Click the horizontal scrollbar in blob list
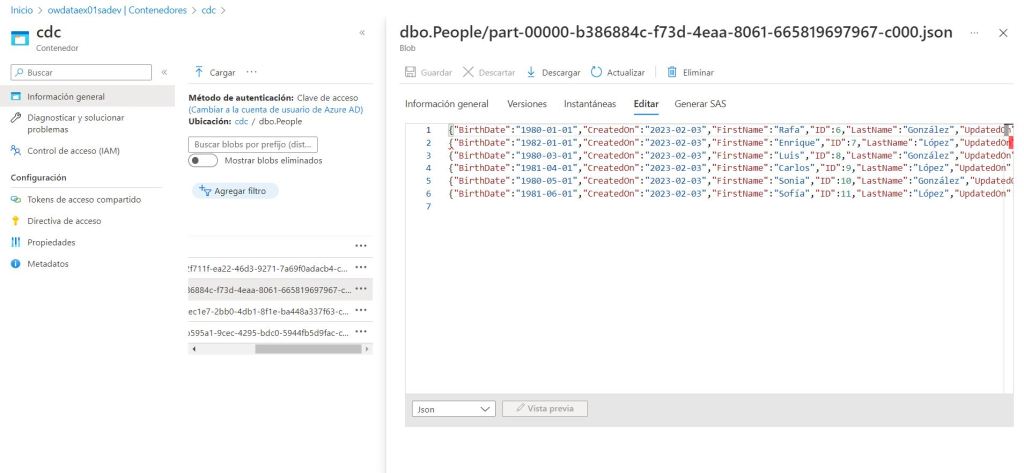The image size is (1024, 473). [300, 349]
